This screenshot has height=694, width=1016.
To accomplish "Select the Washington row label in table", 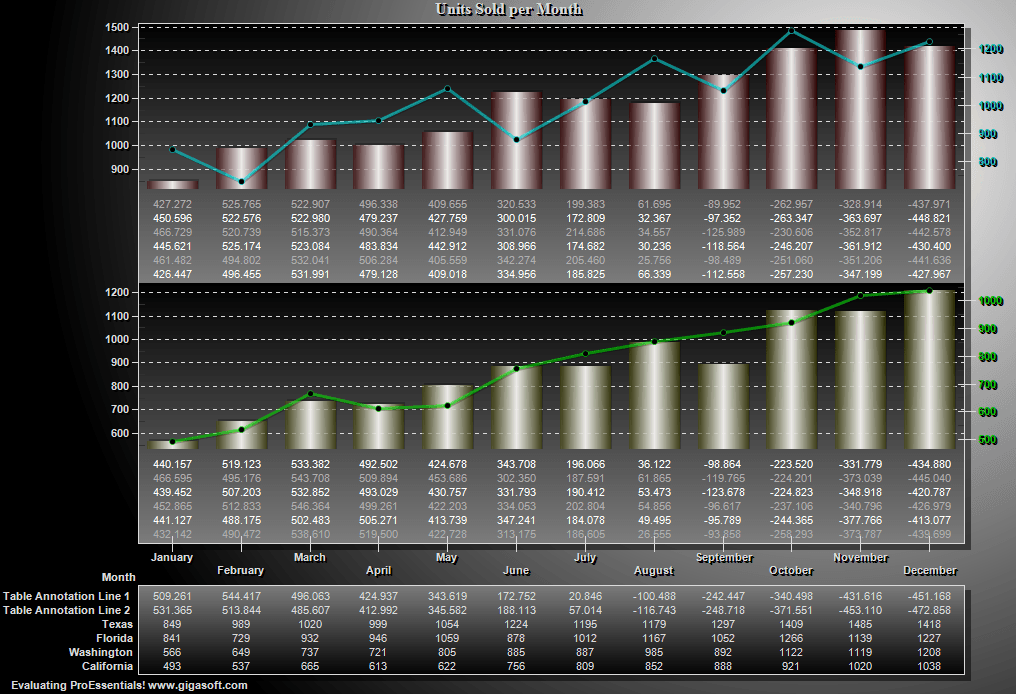I will pyautogui.click(x=100, y=652).
